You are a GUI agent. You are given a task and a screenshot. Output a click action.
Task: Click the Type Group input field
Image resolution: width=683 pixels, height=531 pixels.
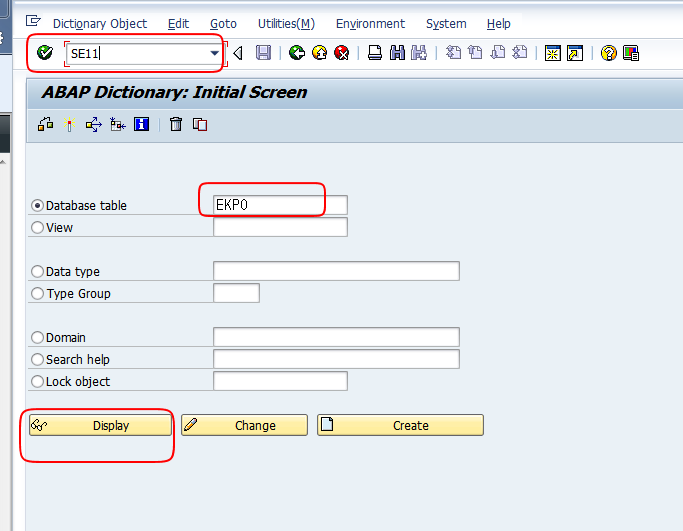[x=237, y=293]
